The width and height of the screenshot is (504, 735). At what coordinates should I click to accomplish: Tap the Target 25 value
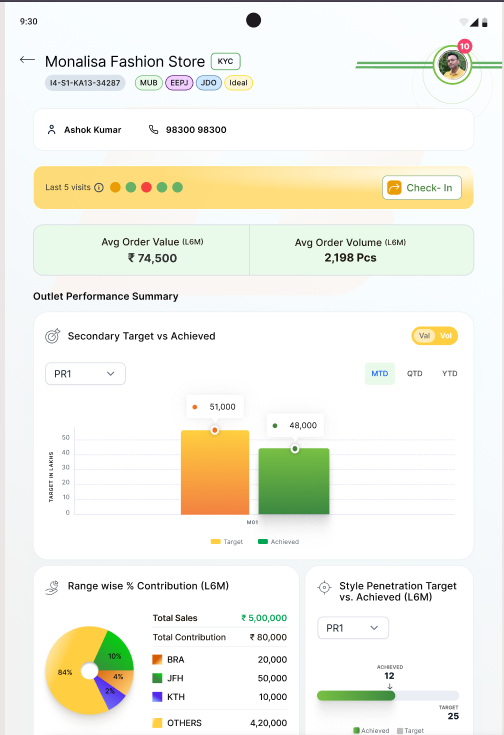coord(453,716)
